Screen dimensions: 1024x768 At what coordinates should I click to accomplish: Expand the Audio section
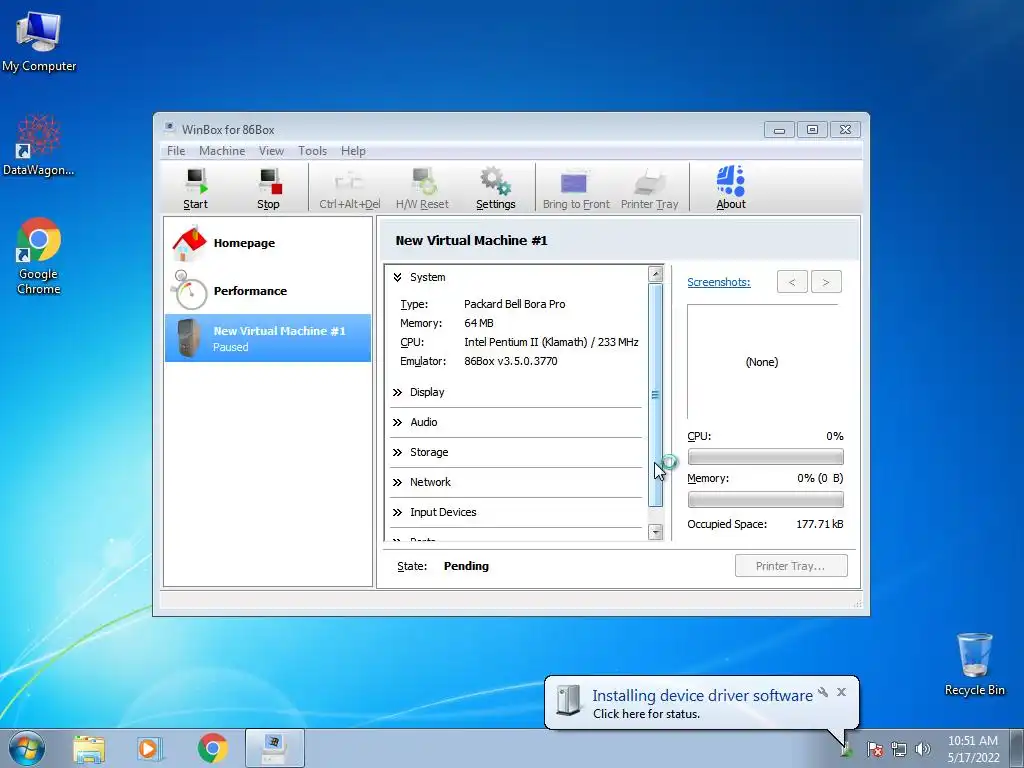(x=397, y=423)
